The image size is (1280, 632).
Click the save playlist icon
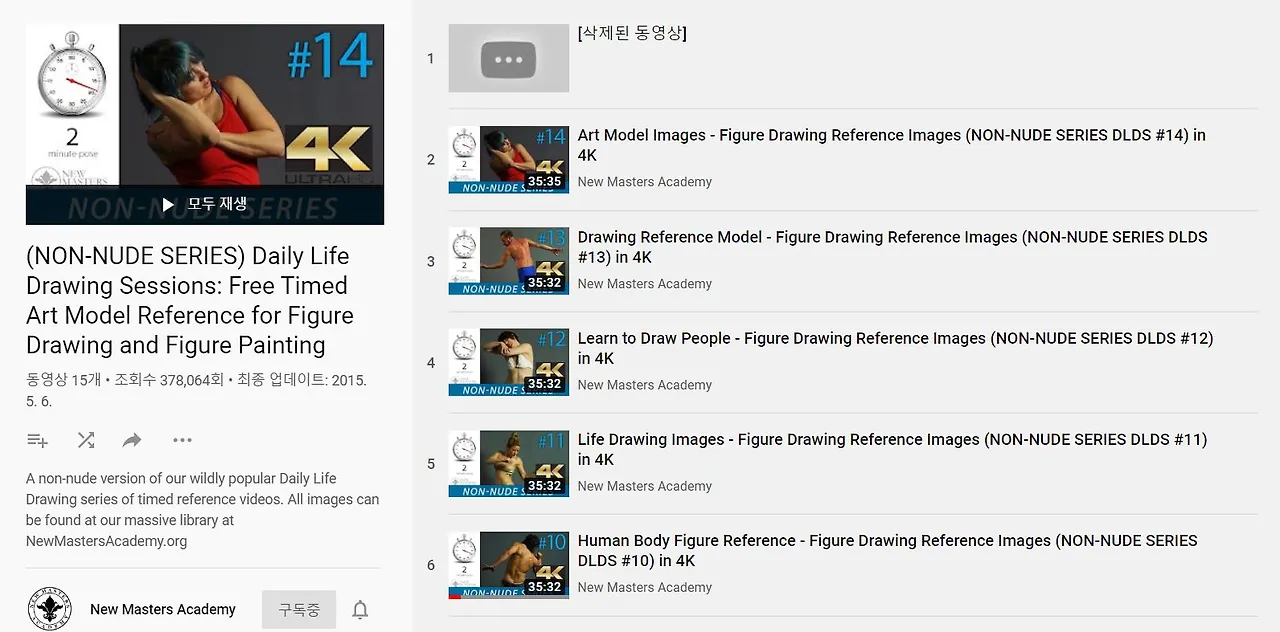[37, 440]
